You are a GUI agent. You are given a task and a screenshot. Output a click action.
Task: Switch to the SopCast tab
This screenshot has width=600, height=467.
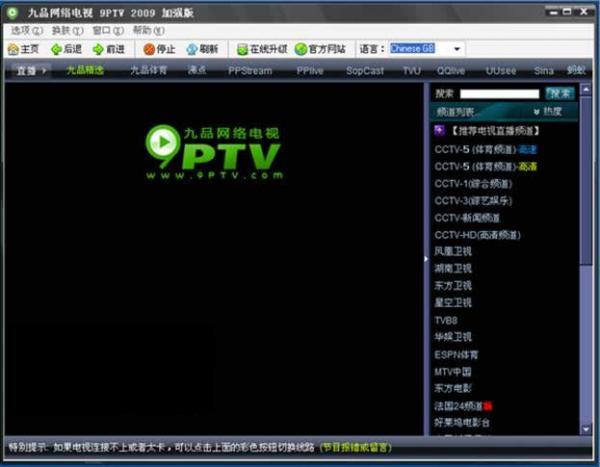pos(365,71)
